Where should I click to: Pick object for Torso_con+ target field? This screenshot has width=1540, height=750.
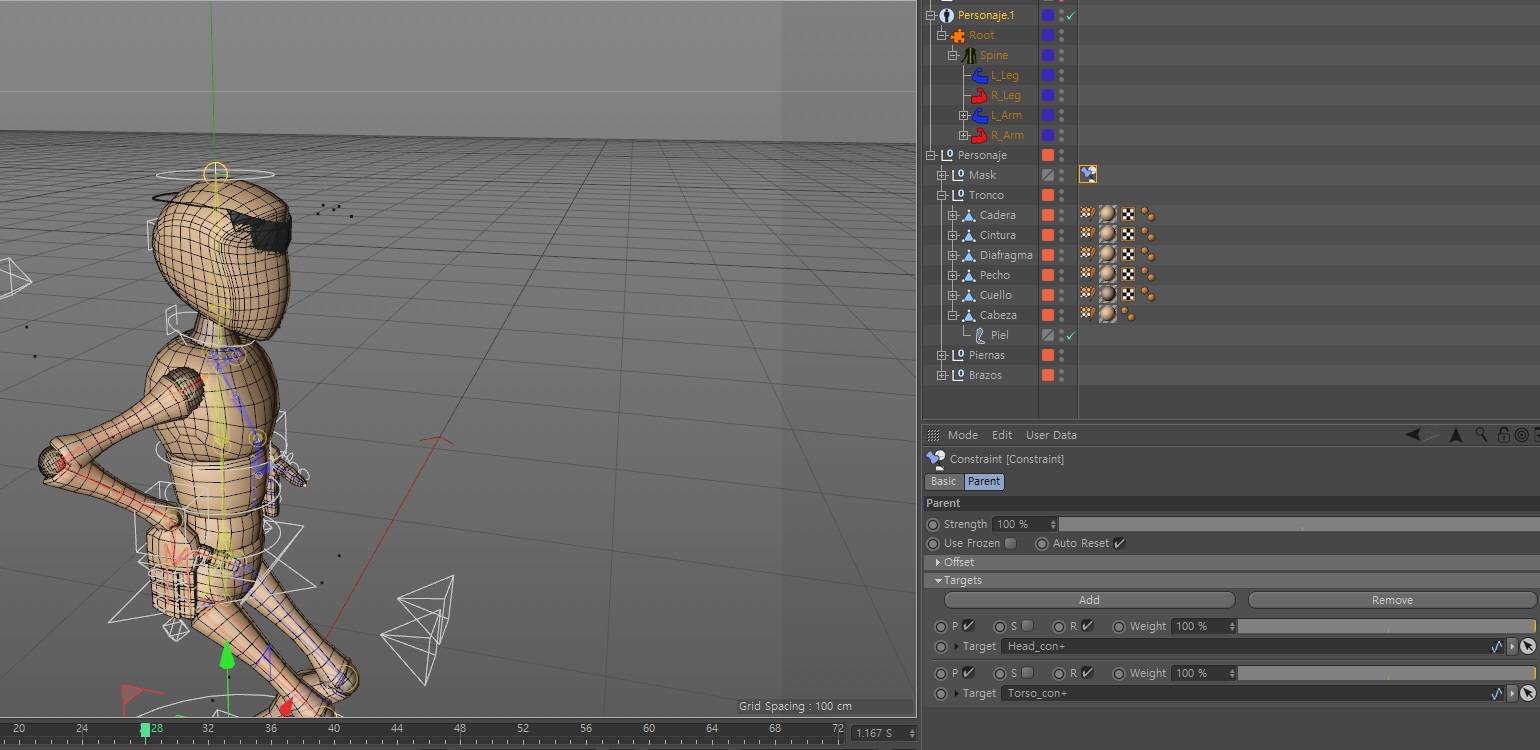[x=1528, y=693]
